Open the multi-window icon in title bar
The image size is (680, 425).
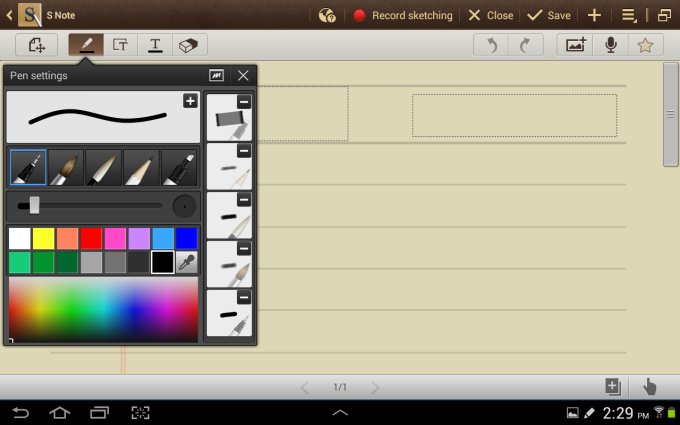(664, 16)
